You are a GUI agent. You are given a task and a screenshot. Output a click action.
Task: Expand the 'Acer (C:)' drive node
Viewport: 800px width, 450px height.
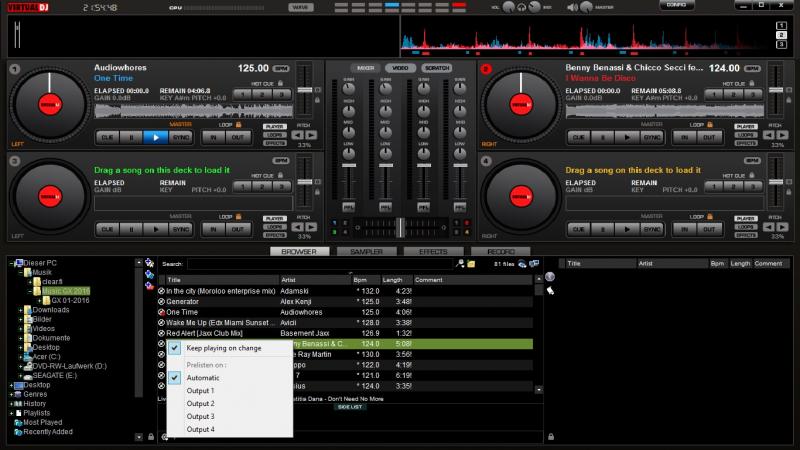point(21,357)
